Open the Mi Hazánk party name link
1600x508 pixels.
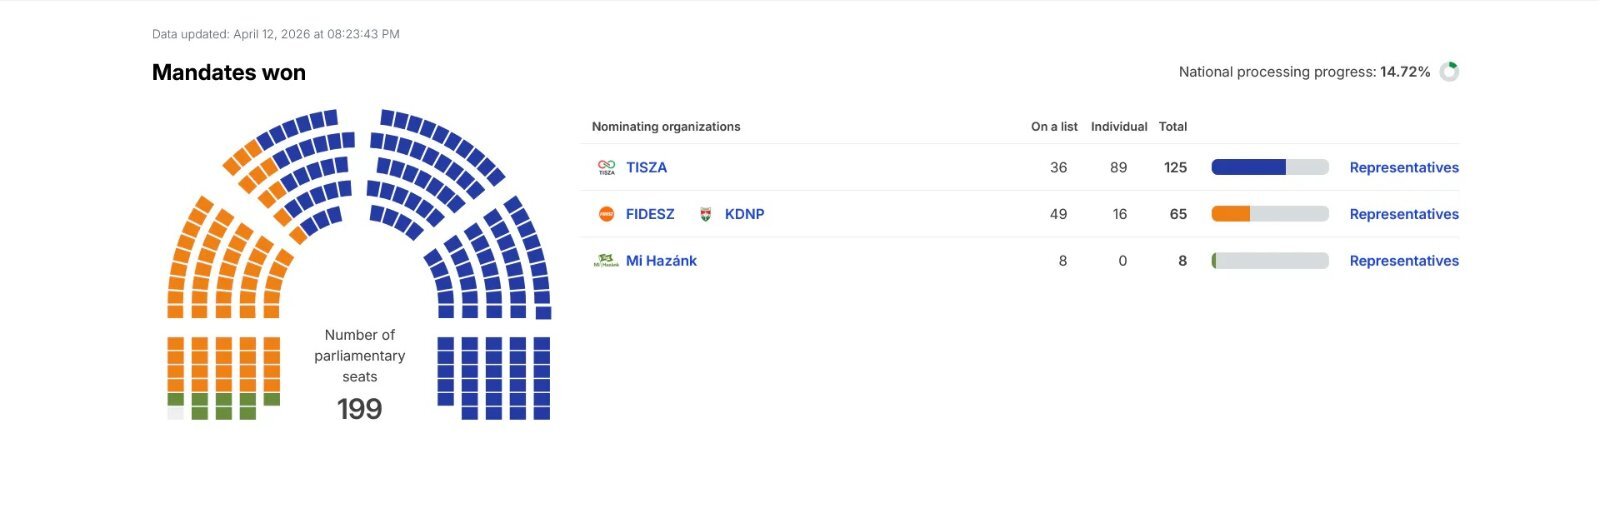661,261
